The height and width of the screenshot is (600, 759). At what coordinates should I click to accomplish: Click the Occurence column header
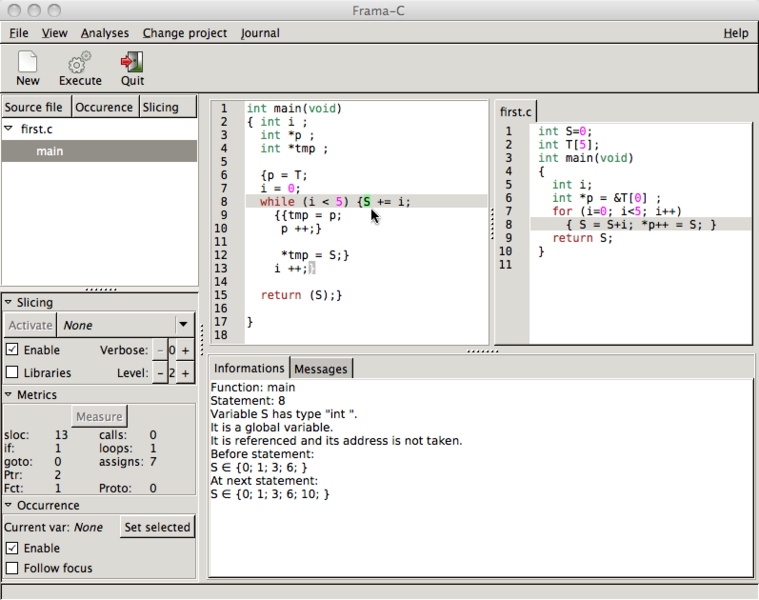pyautogui.click(x=106, y=107)
